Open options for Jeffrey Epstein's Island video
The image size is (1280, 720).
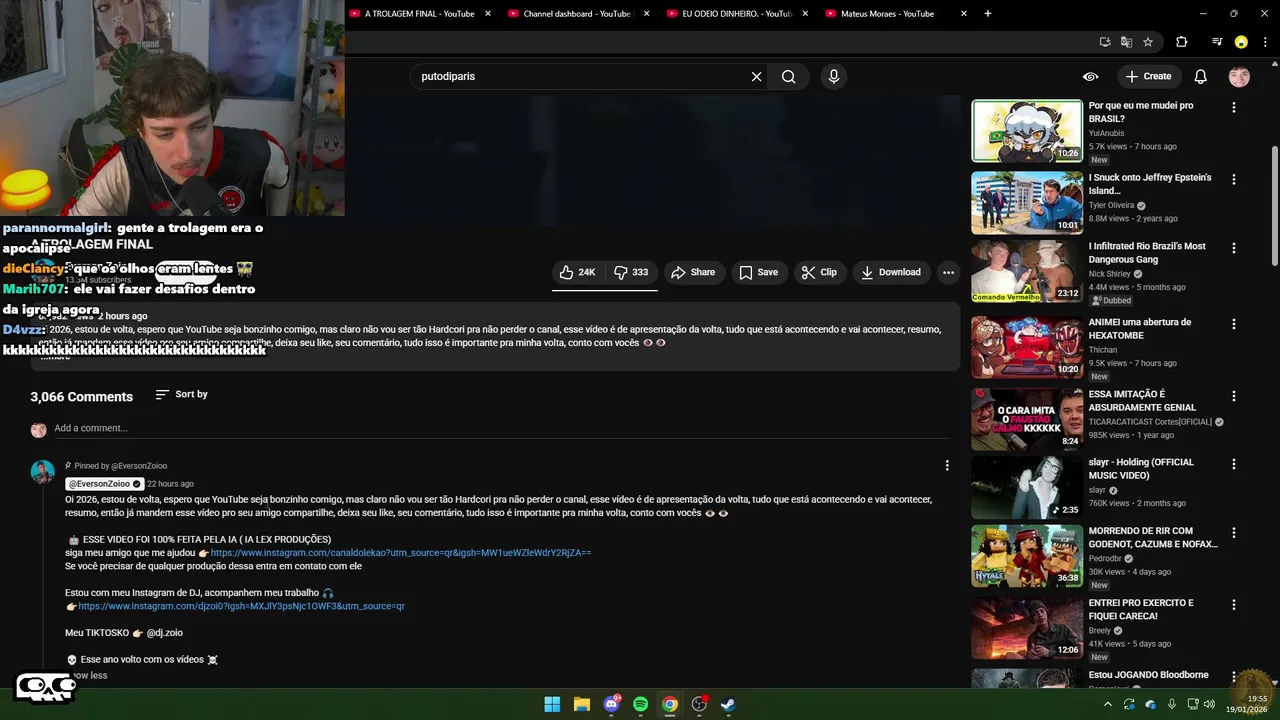[x=1233, y=179]
